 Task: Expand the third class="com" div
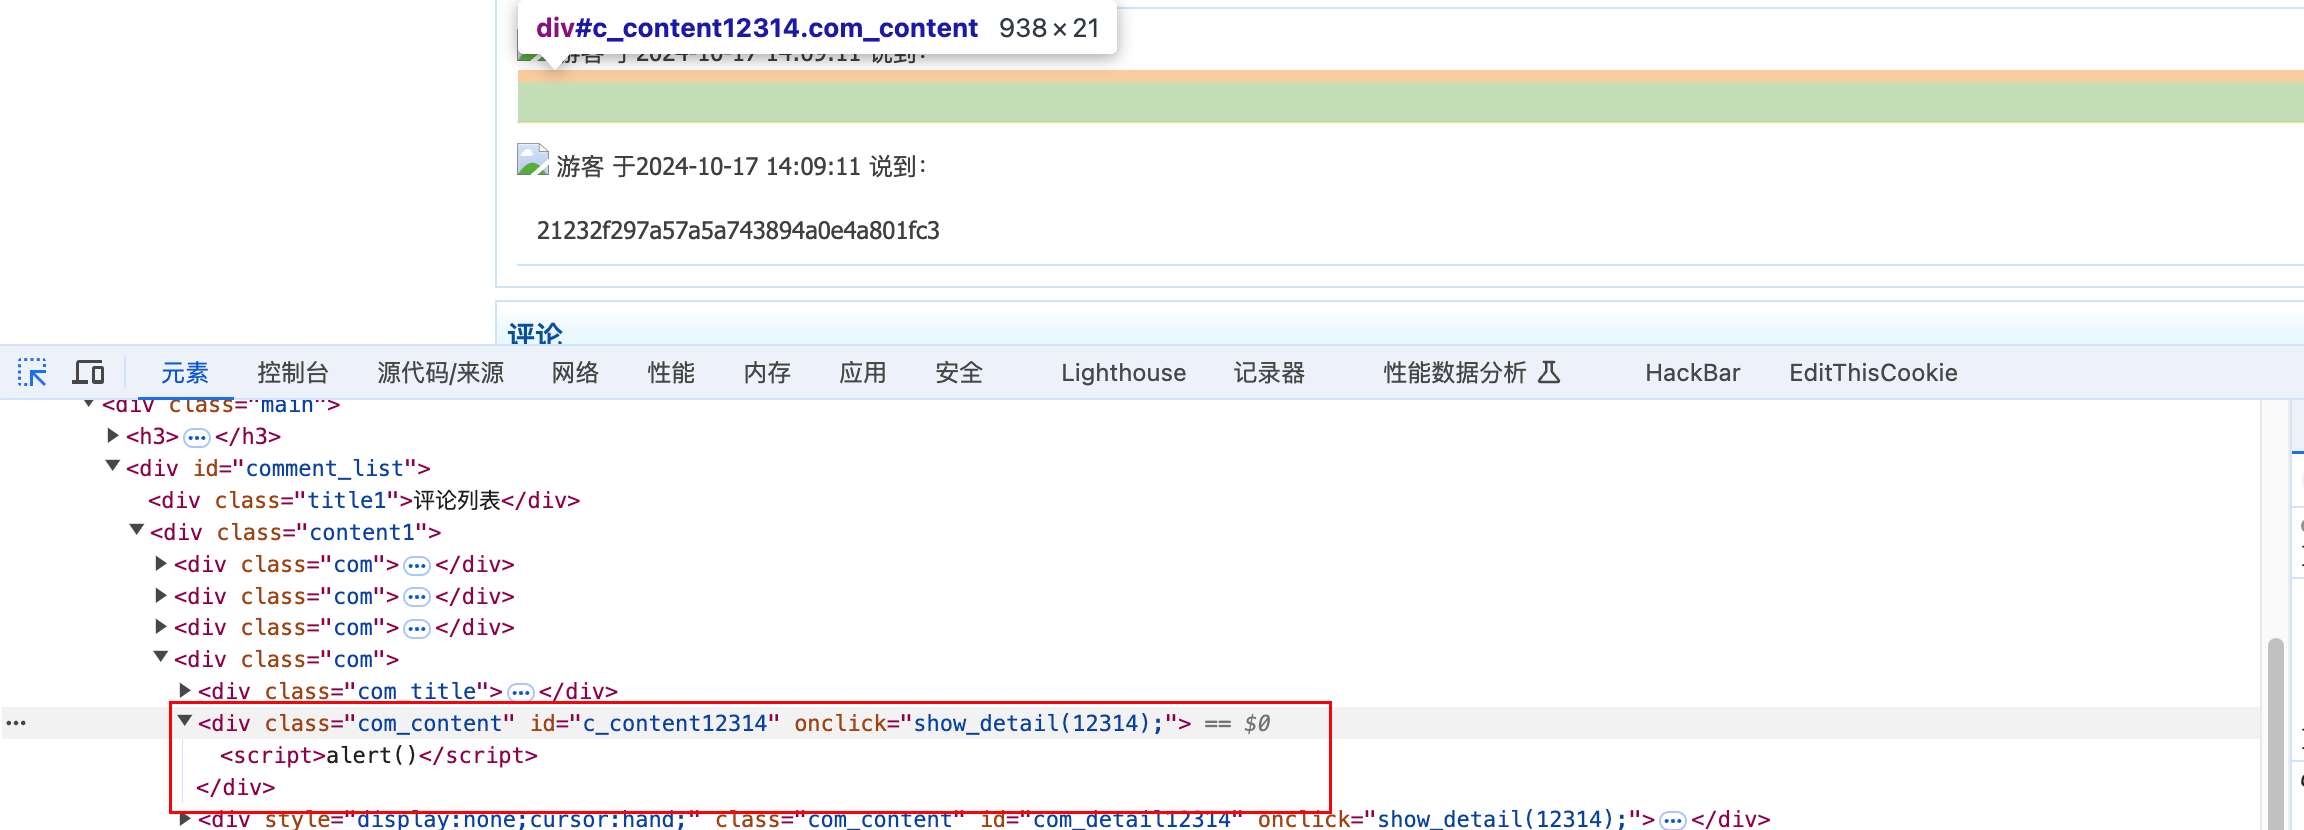tap(161, 626)
